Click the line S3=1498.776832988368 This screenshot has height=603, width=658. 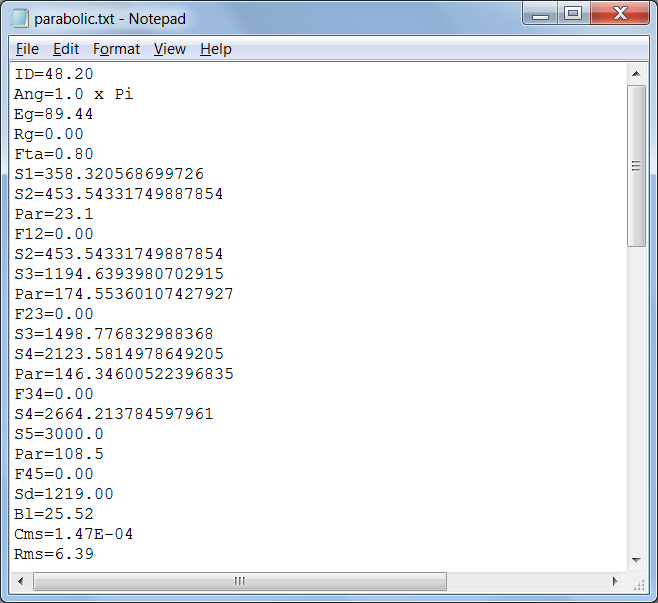(x=114, y=334)
